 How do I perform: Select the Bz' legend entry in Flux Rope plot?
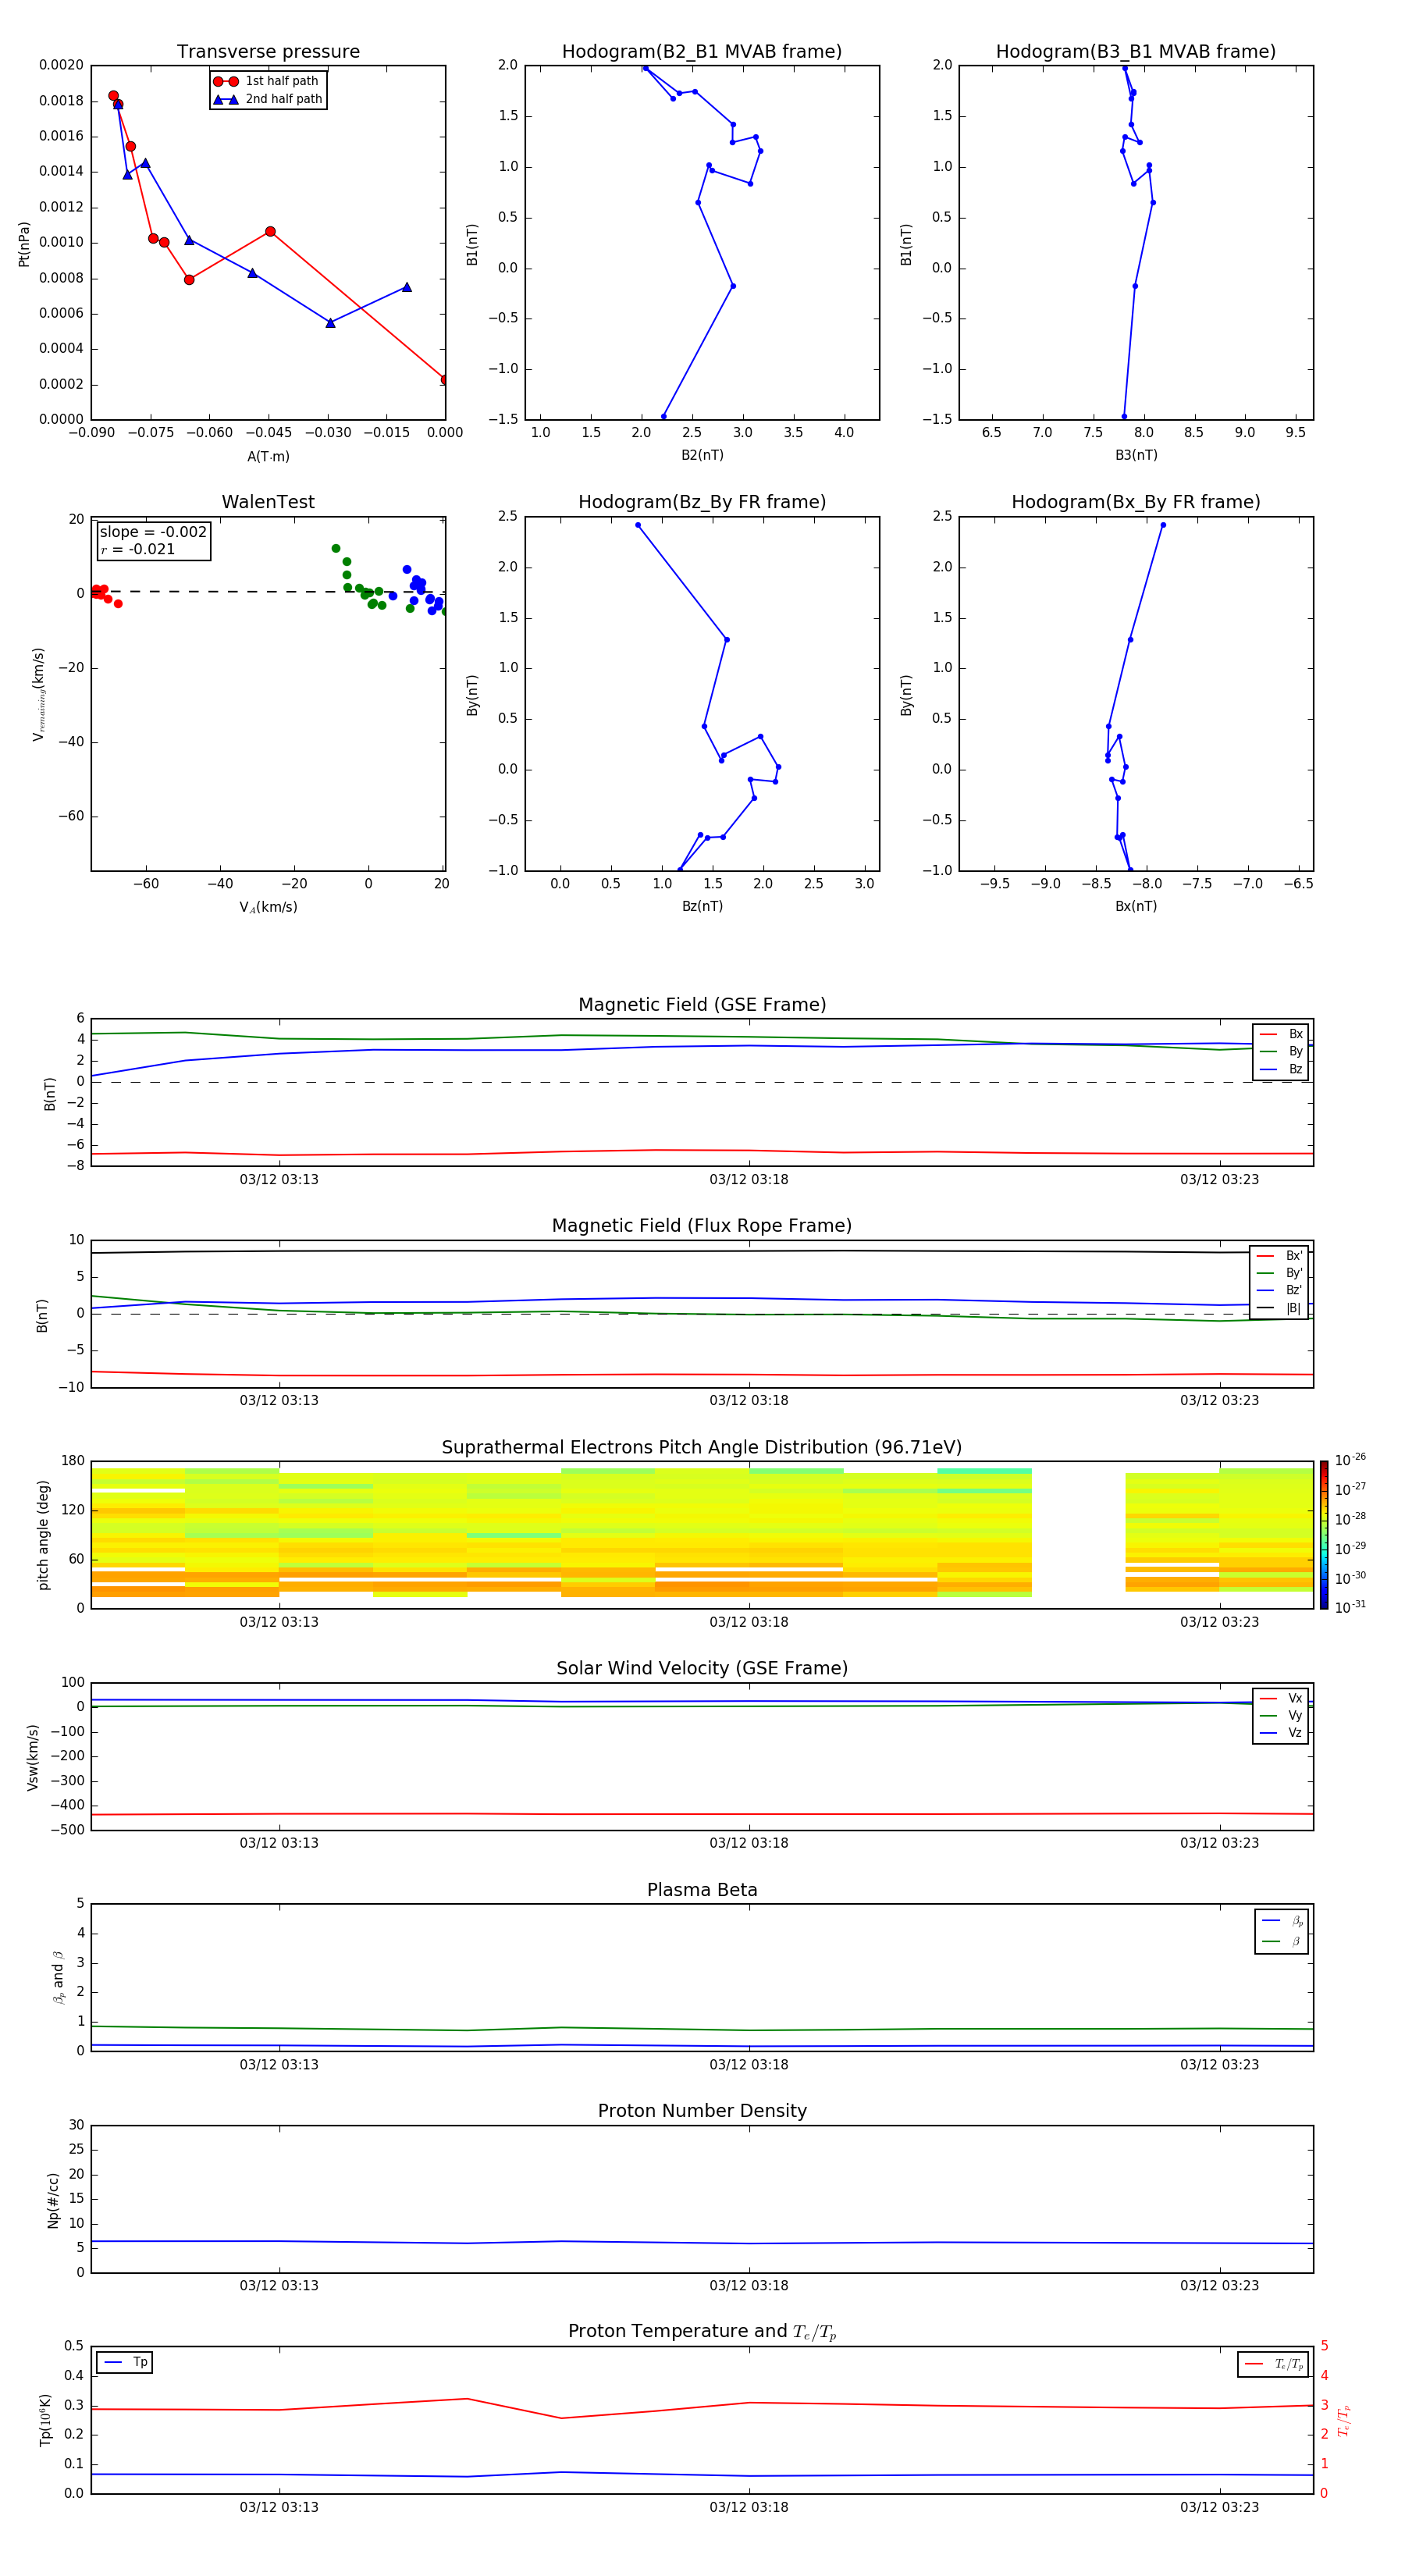[1280, 1290]
